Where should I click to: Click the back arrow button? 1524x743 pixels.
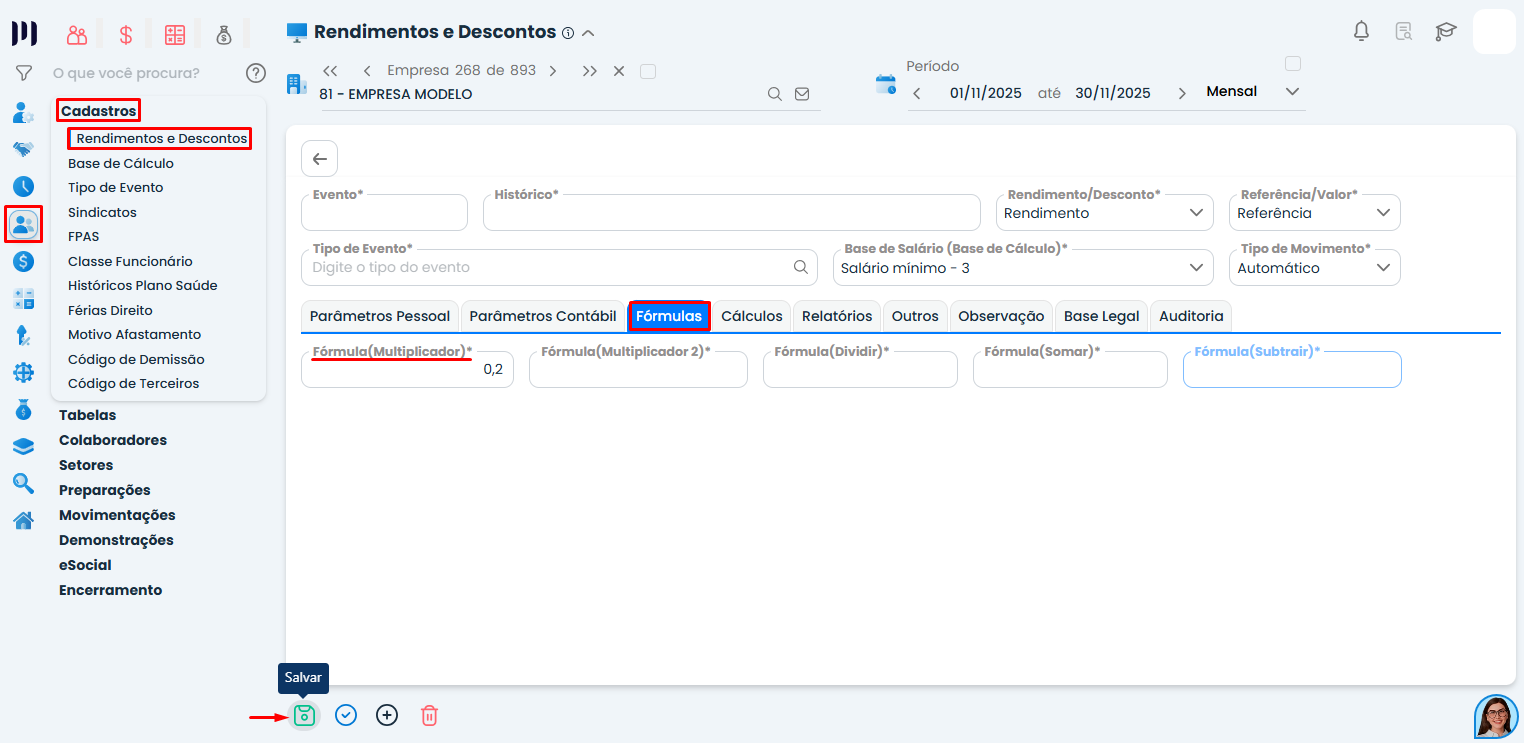(x=319, y=159)
